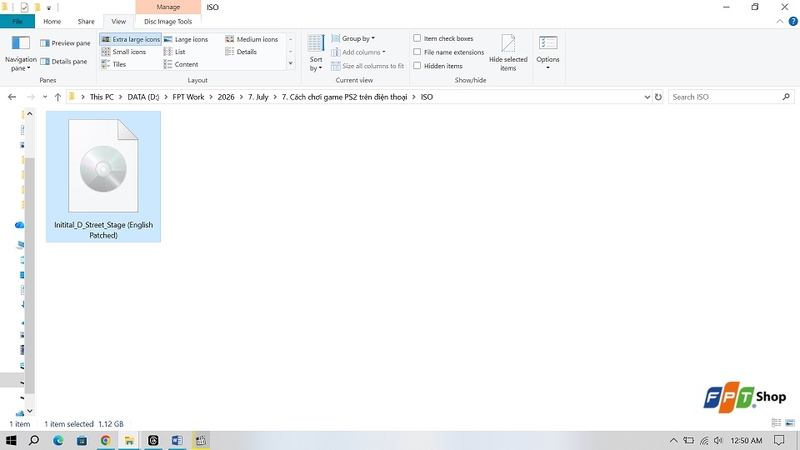Screen dimensions: 800x450
Task: Select Initial_D_Street_Stage ISO file
Action: pos(104,177)
